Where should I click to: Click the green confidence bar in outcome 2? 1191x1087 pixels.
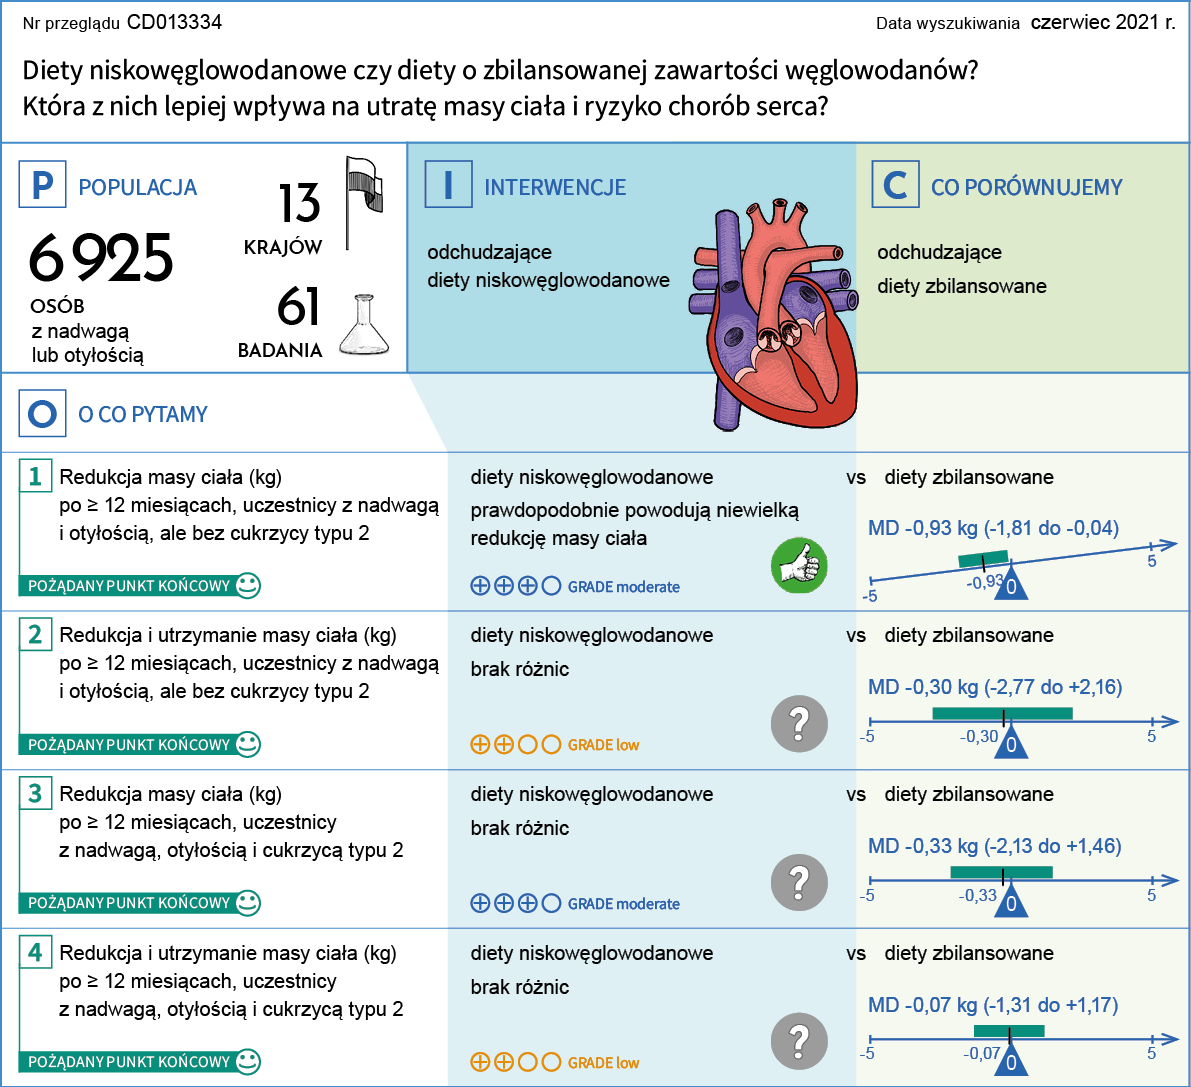coord(1002,713)
